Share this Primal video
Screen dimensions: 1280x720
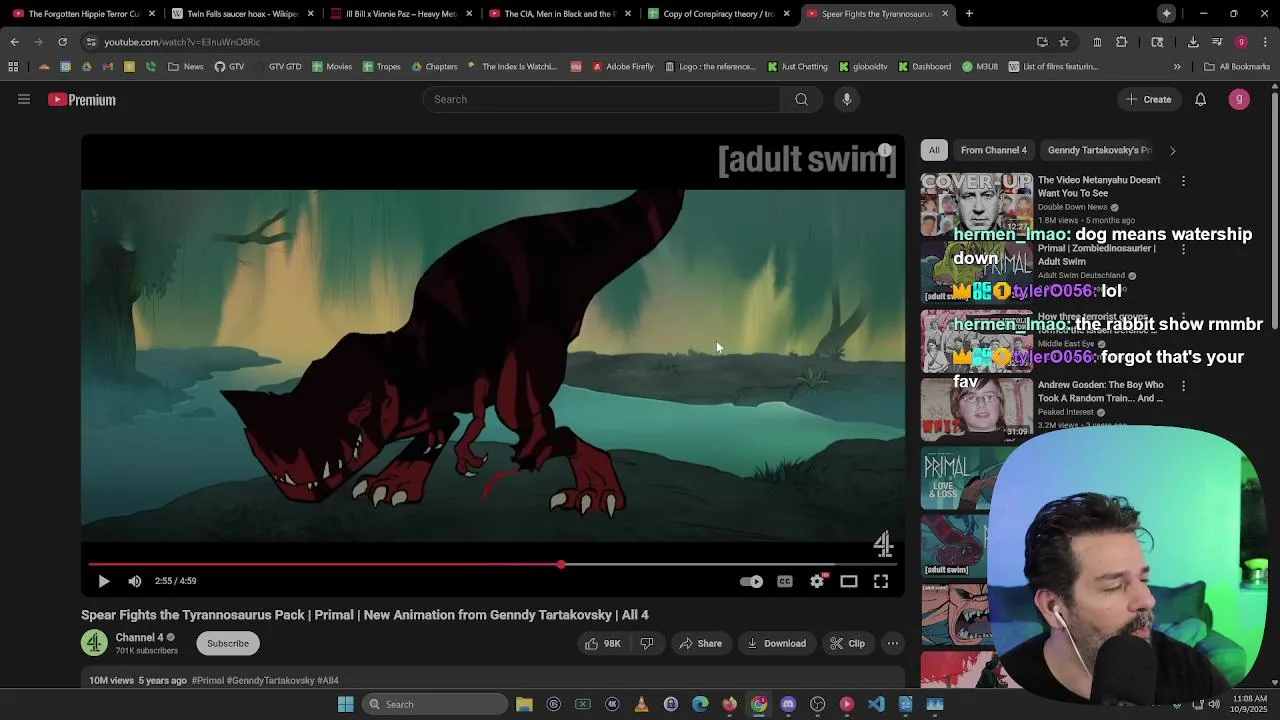(x=700, y=643)
